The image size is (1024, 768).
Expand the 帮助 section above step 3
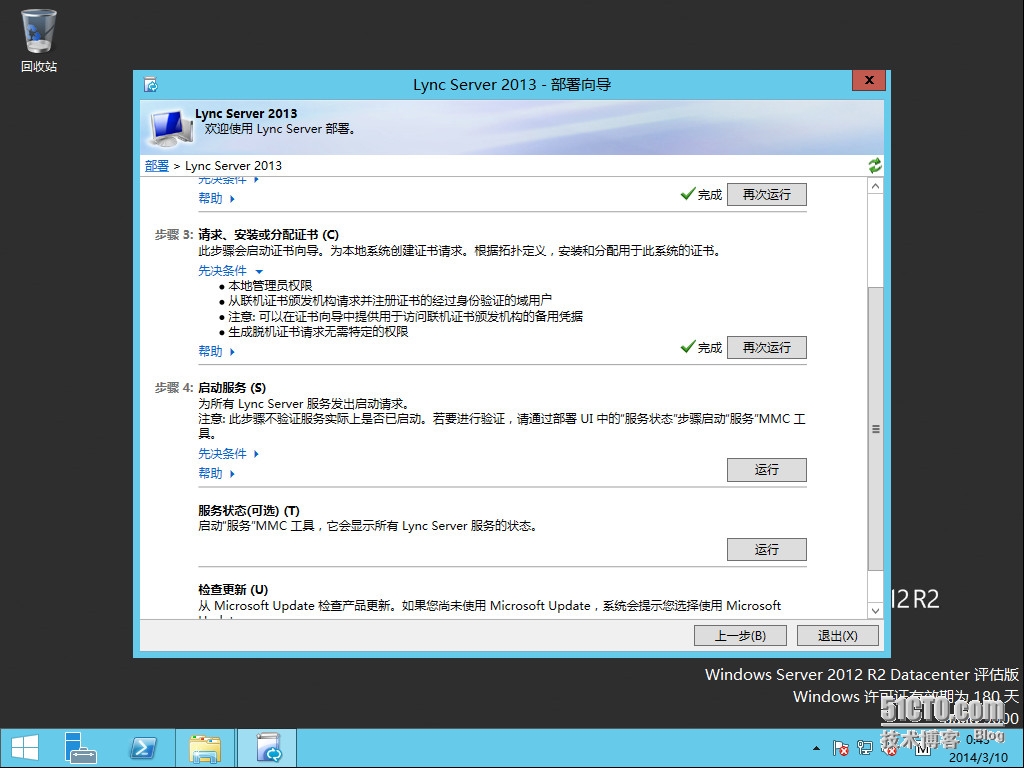(216, 199)
